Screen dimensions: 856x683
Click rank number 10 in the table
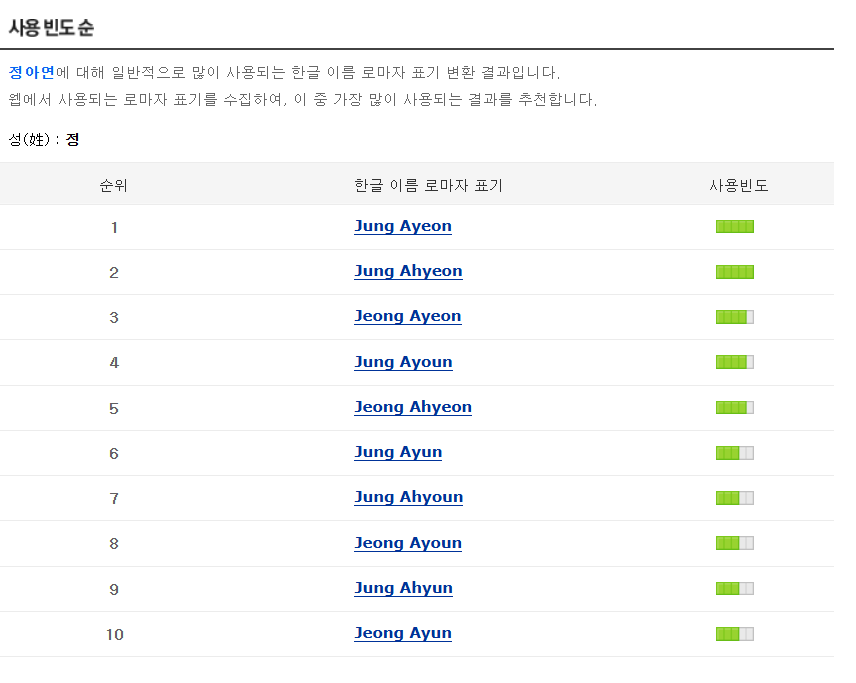[115, 634]
